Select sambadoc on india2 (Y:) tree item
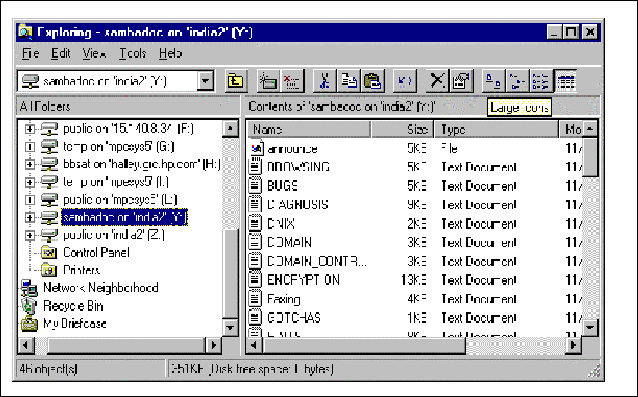The height and width of the screenshot is (397, 638). [x=125, y=218]
